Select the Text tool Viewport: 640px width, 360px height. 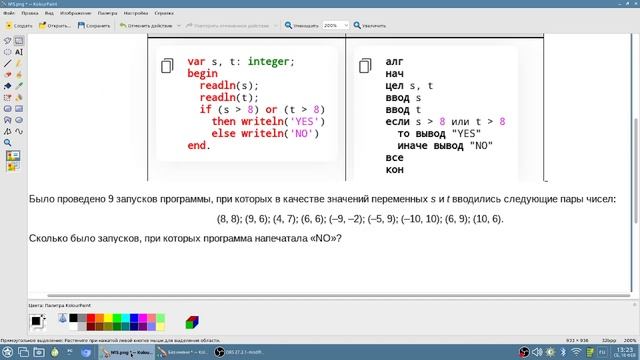point(19,52)
